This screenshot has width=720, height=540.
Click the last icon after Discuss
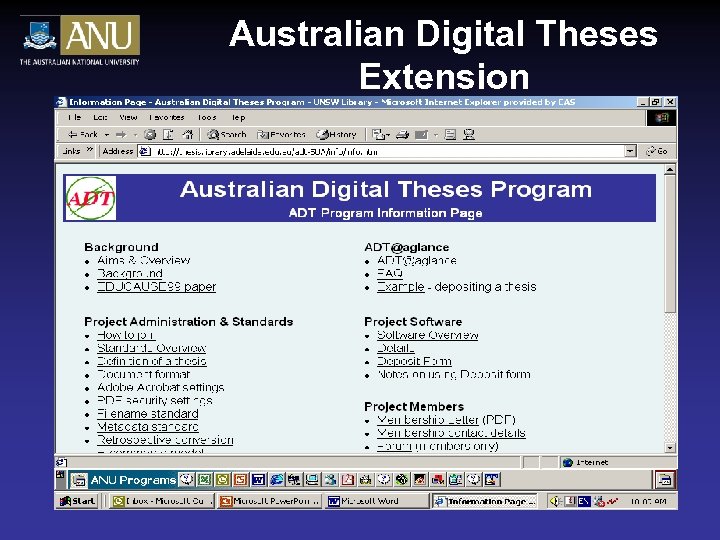[x=469, y=135]
